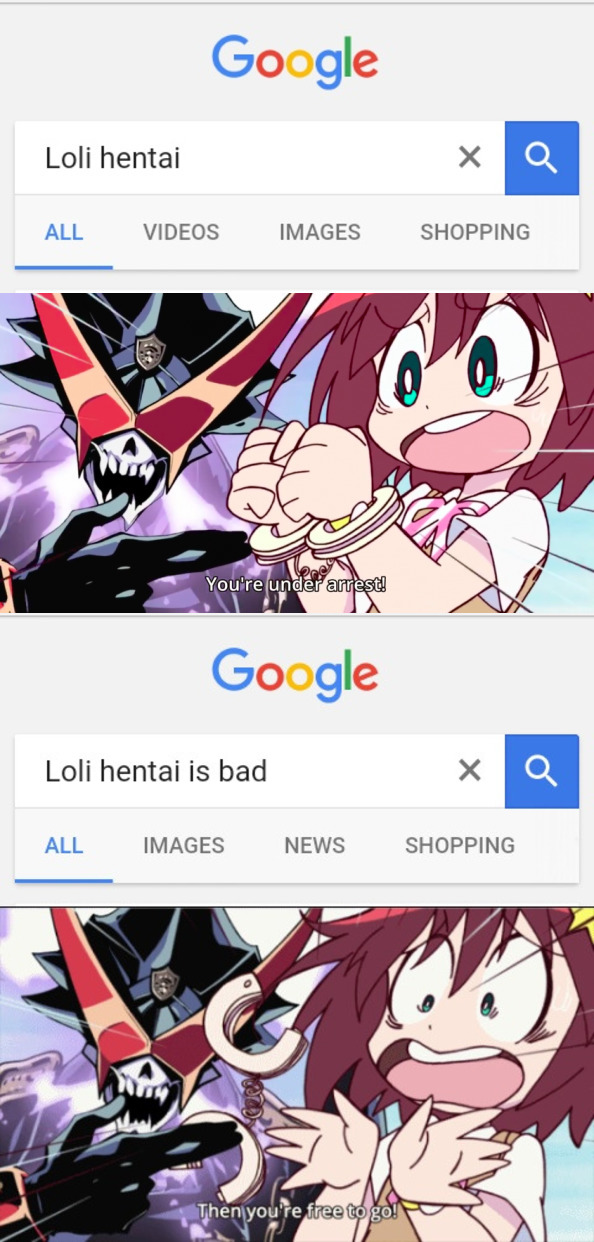Click the anime frame showing handcuffed fists
The width and height of the screenshot is (594, 1242).
(297, 453)
